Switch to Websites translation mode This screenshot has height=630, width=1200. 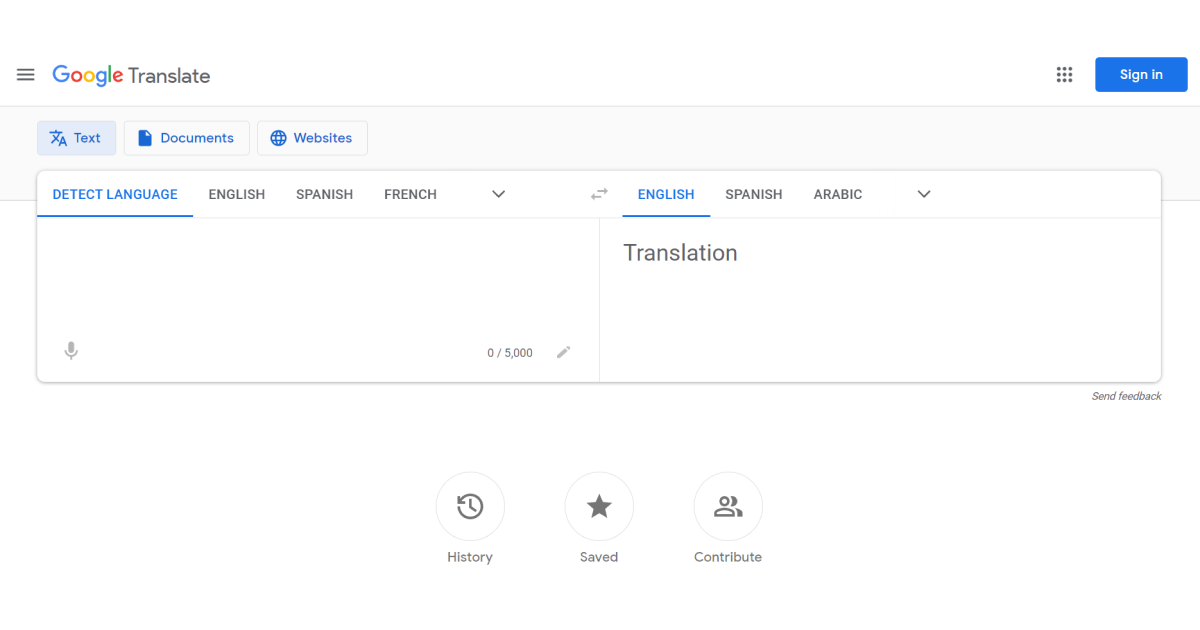[x=312, y=137]
